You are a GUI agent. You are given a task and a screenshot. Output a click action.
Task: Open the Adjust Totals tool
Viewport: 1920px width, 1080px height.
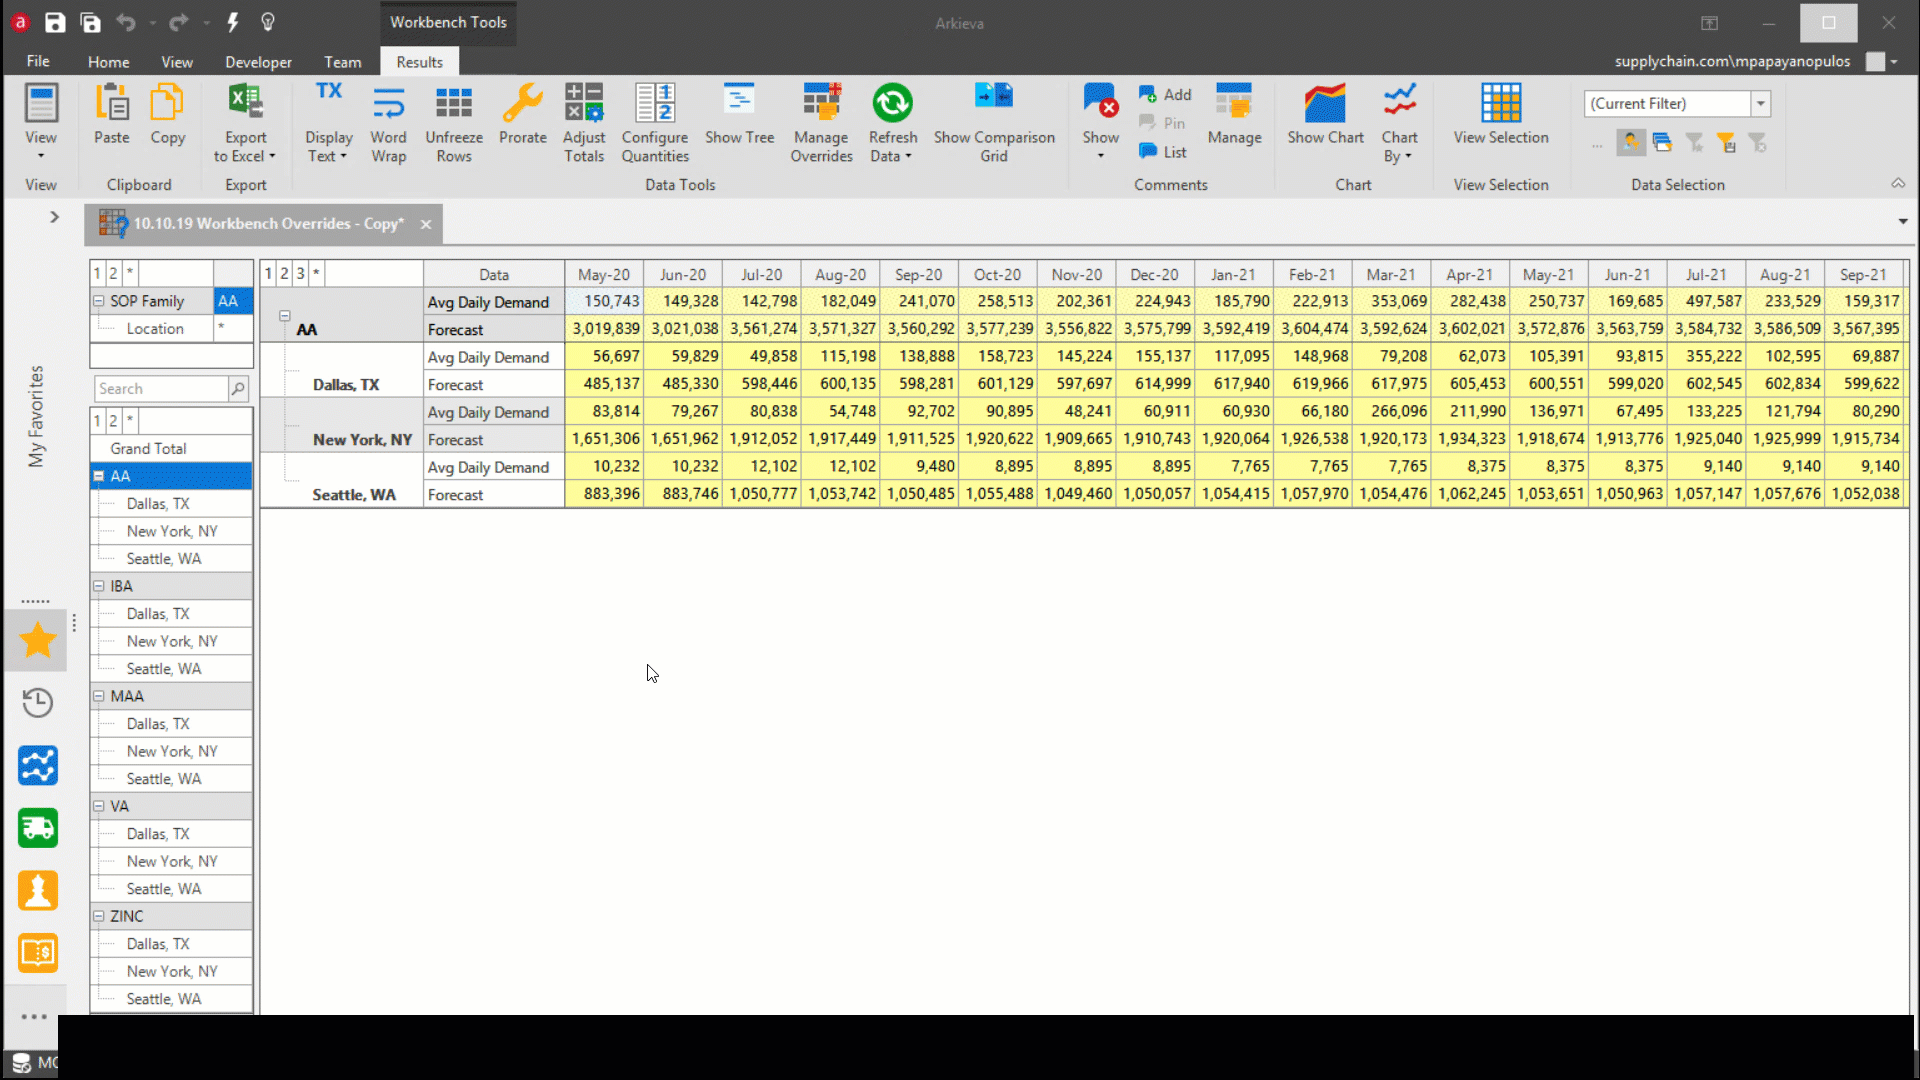584,123
